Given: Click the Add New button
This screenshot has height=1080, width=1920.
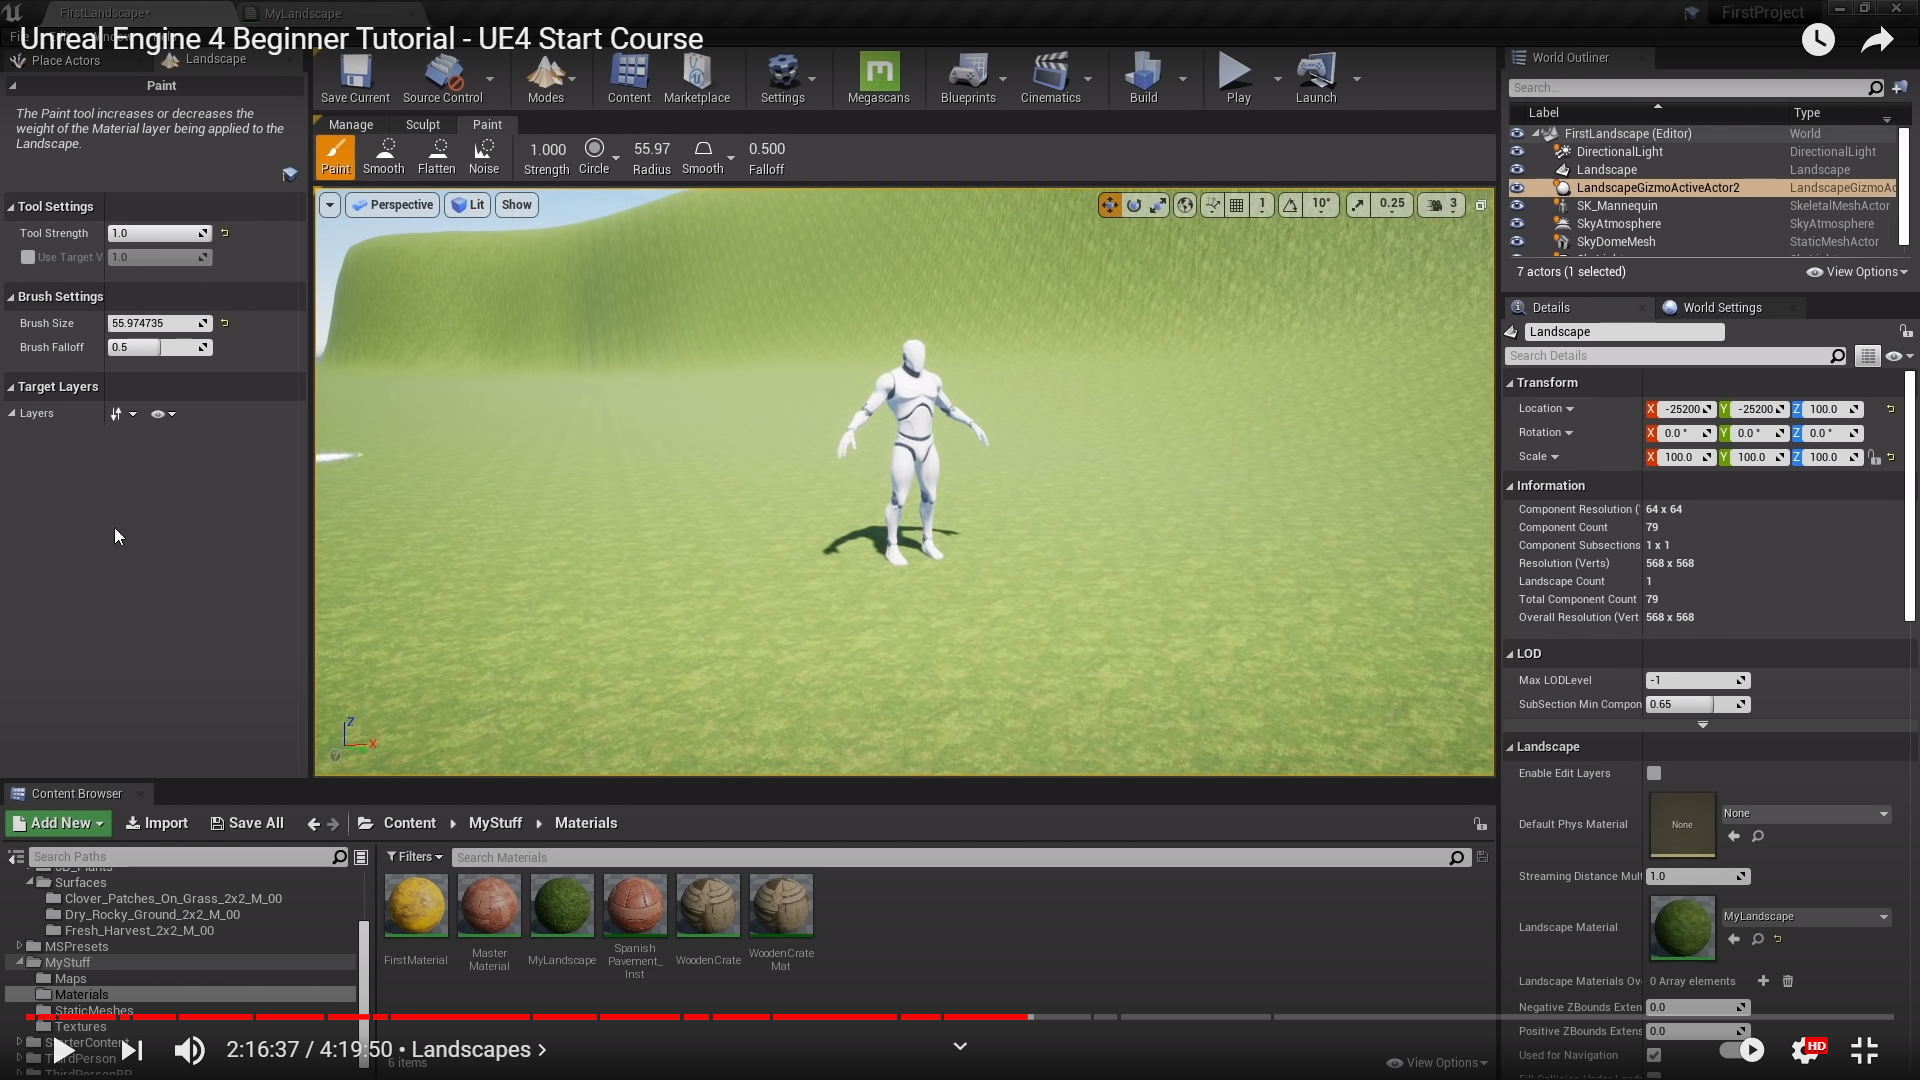Looking at the screenshot, I should click(58, 823).
